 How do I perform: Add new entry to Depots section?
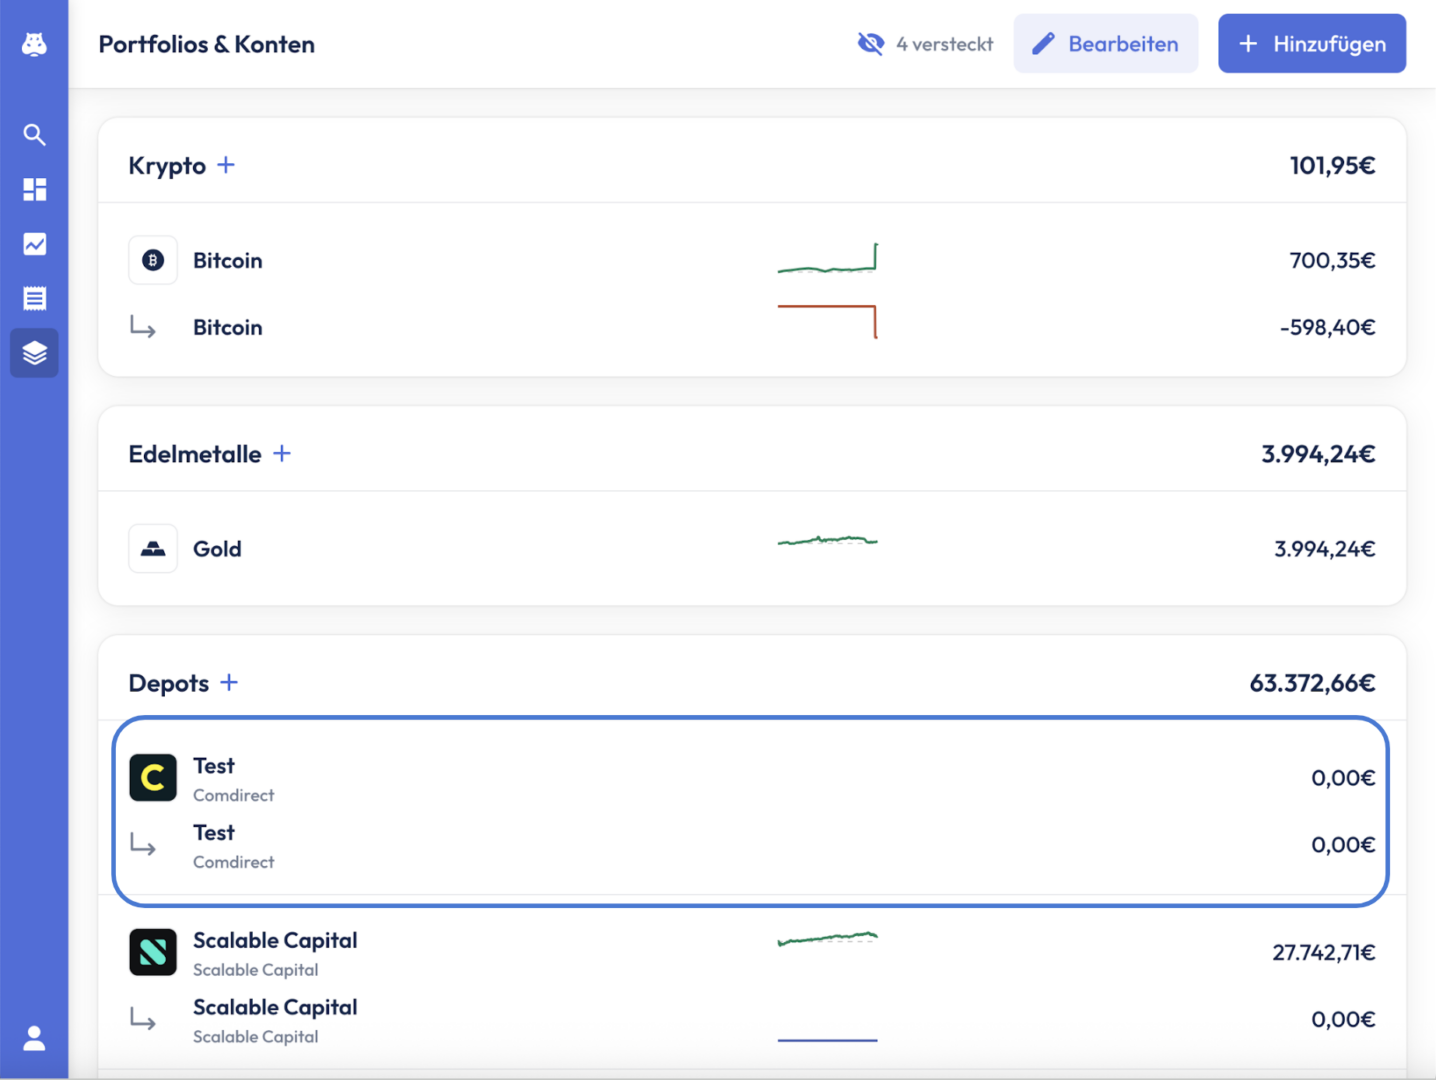point(229,683)
